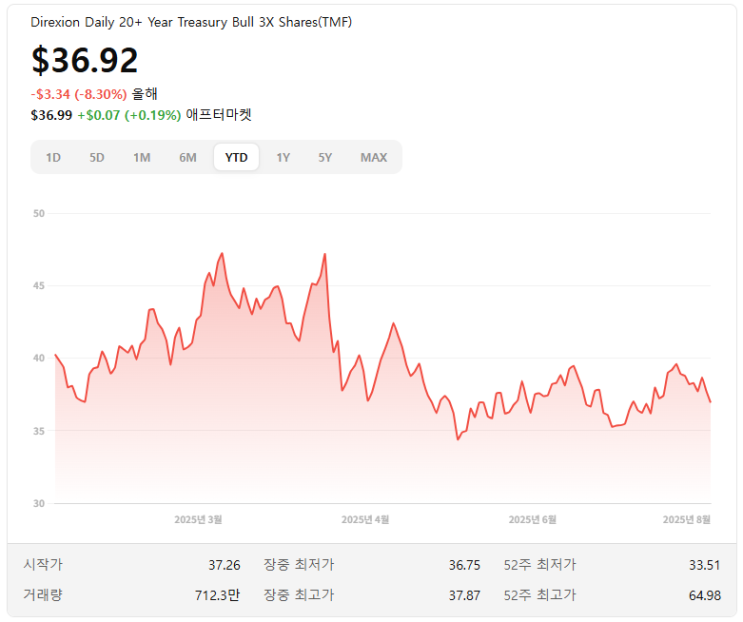743x622 pixels.
Task: Click the 52주 최고가 value 64.98
Action: point(705,595)
